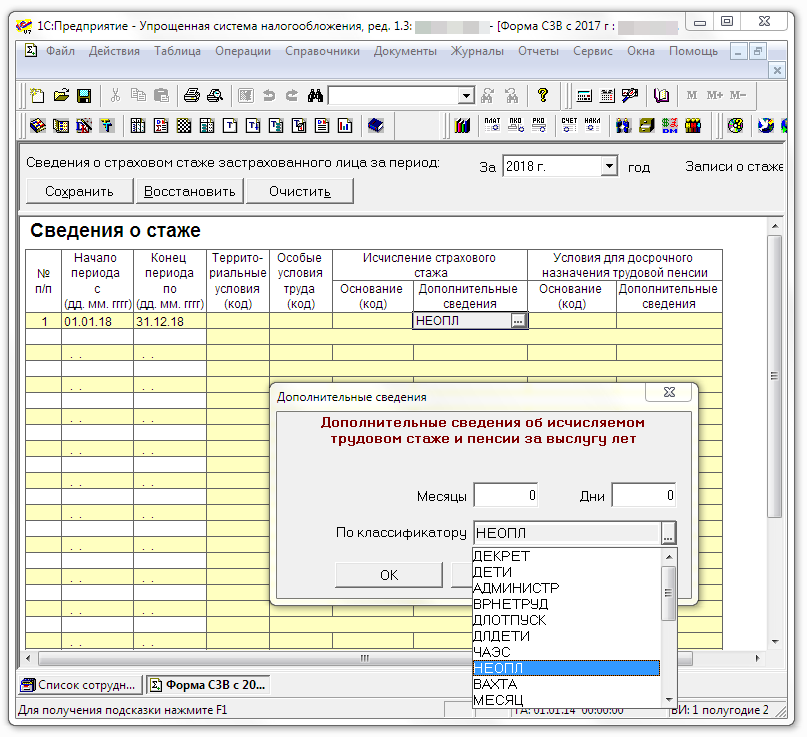Select ДЕТИ in the classifier list
807x737 pixels.
[x=566, y=572]
